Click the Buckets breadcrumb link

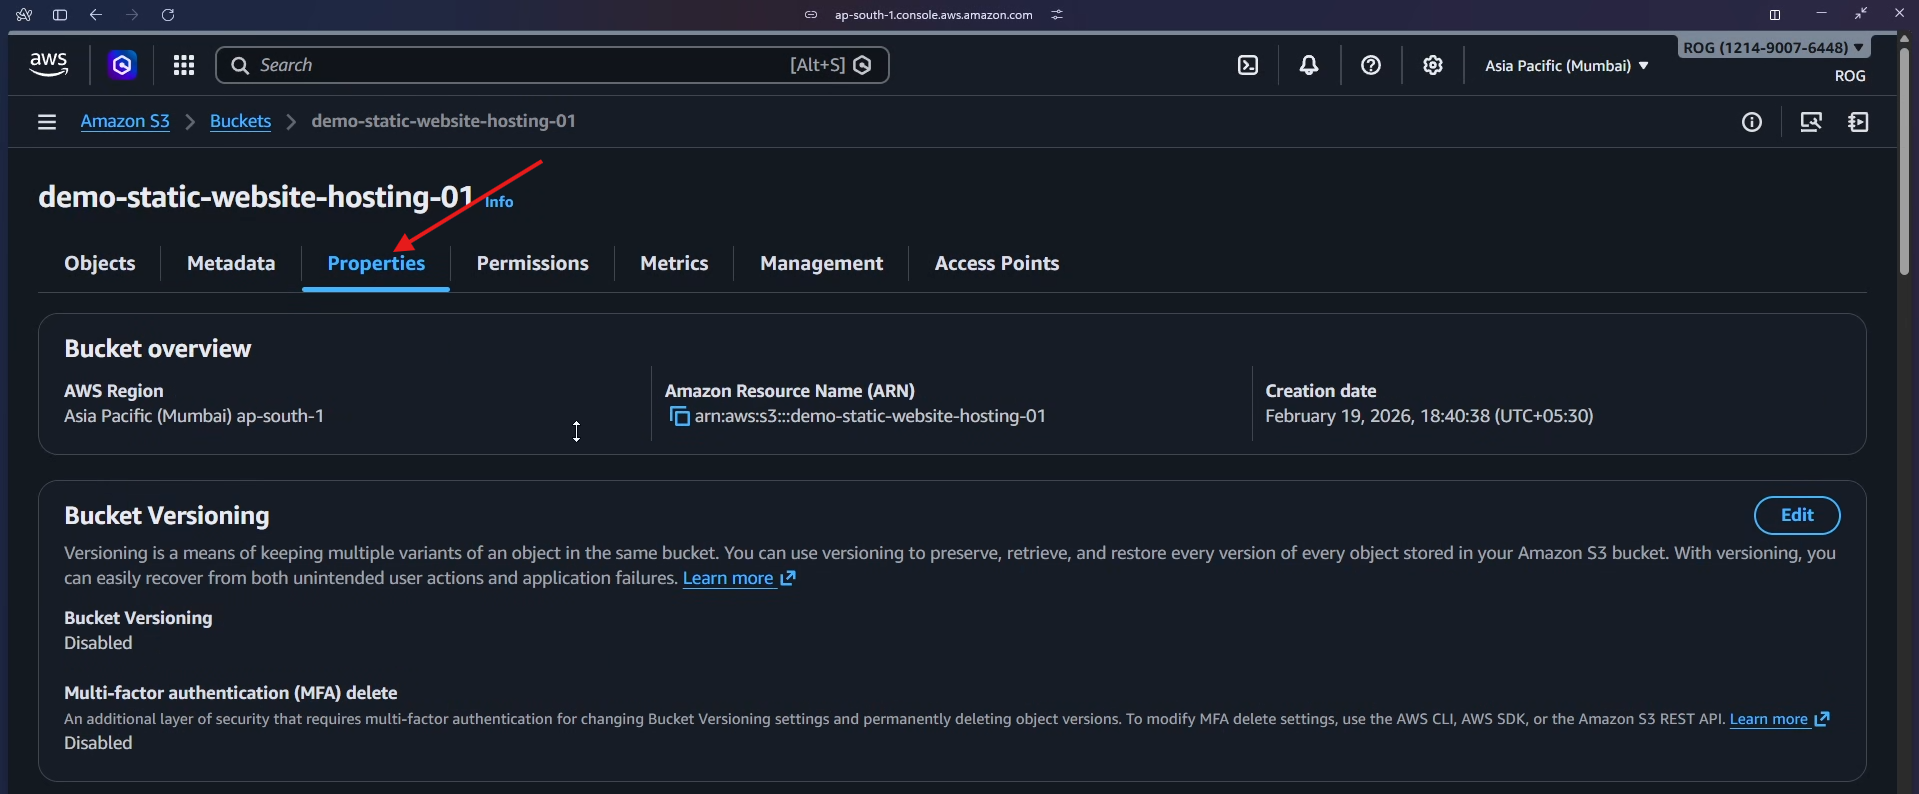coord(240,121)
